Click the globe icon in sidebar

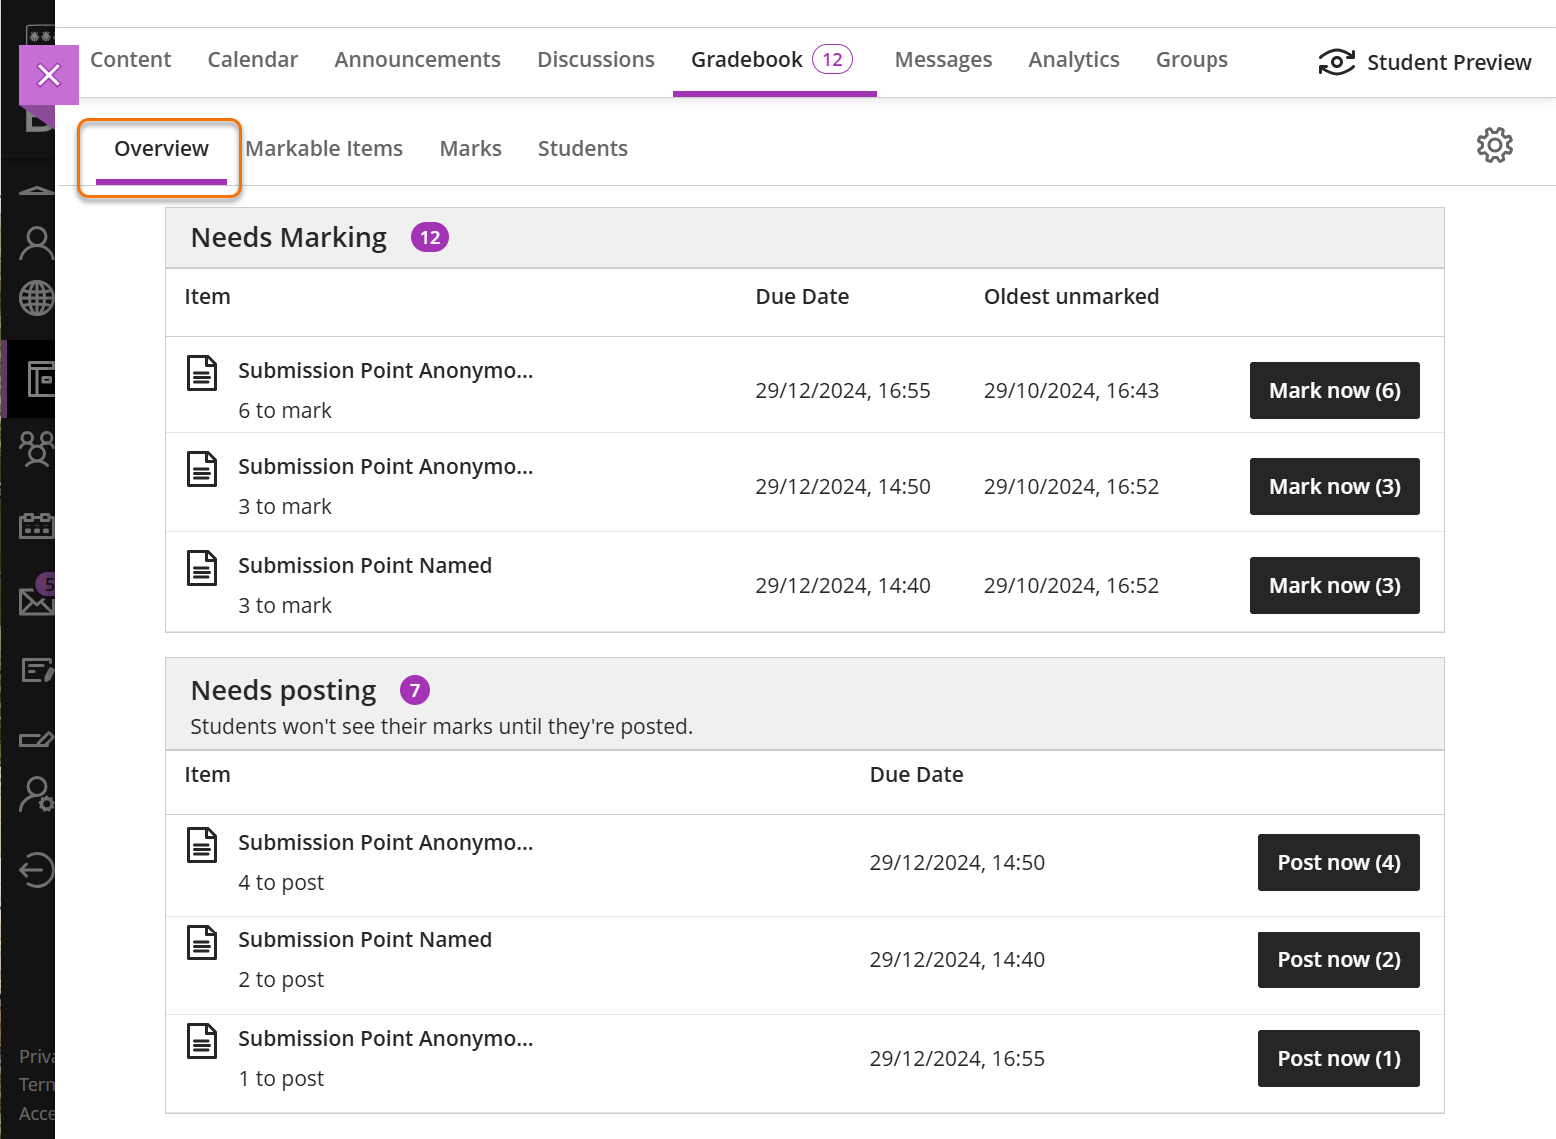[36, 298]
